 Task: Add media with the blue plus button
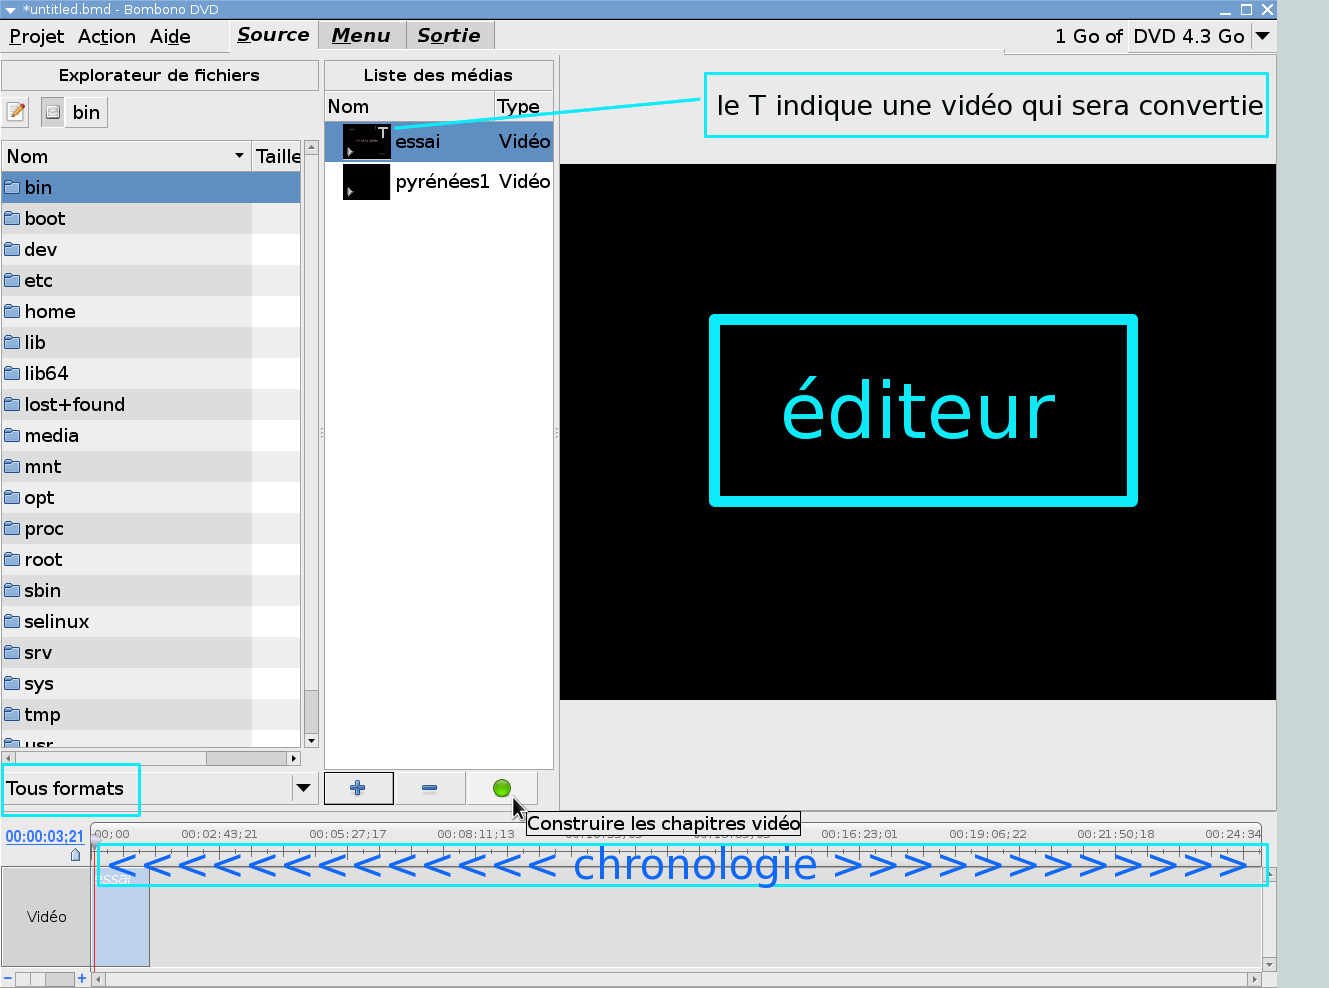click(358, 788)
